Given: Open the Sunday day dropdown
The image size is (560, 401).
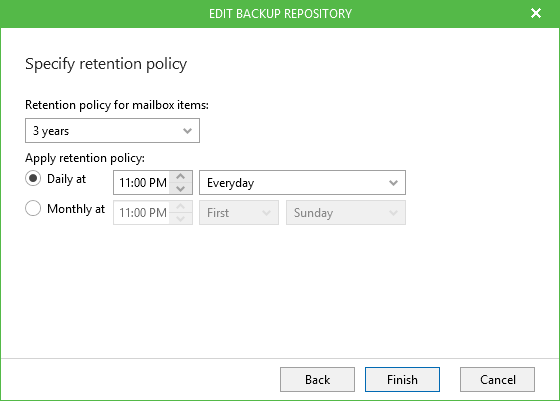Looking at the screenshot, I should (346, 212).
